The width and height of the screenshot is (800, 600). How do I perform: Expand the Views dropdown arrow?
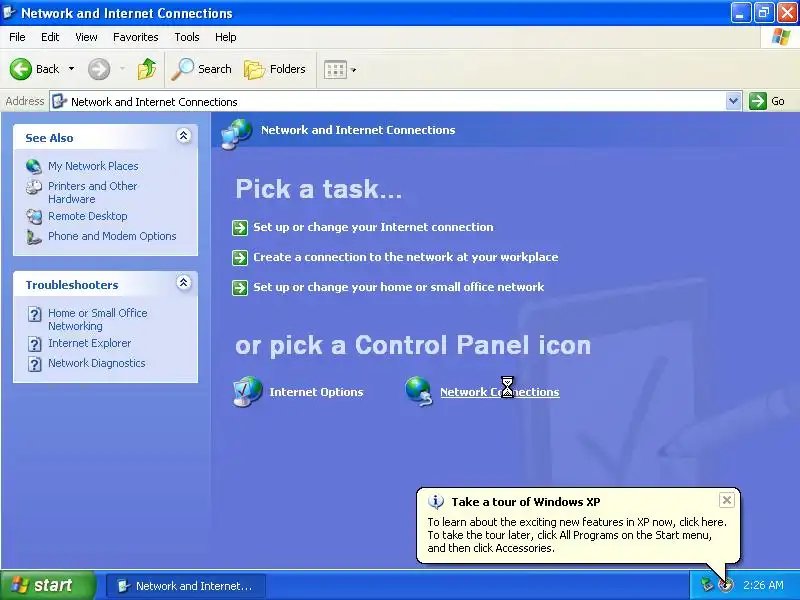tap(354, 69)
